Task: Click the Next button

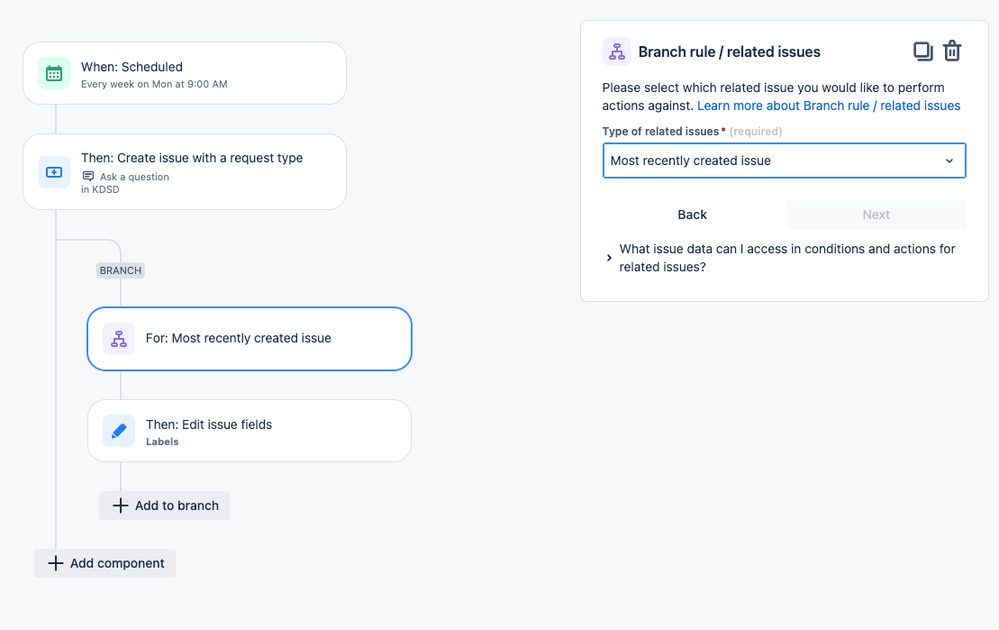Action: pyautogui.click(x=876, y=215)
